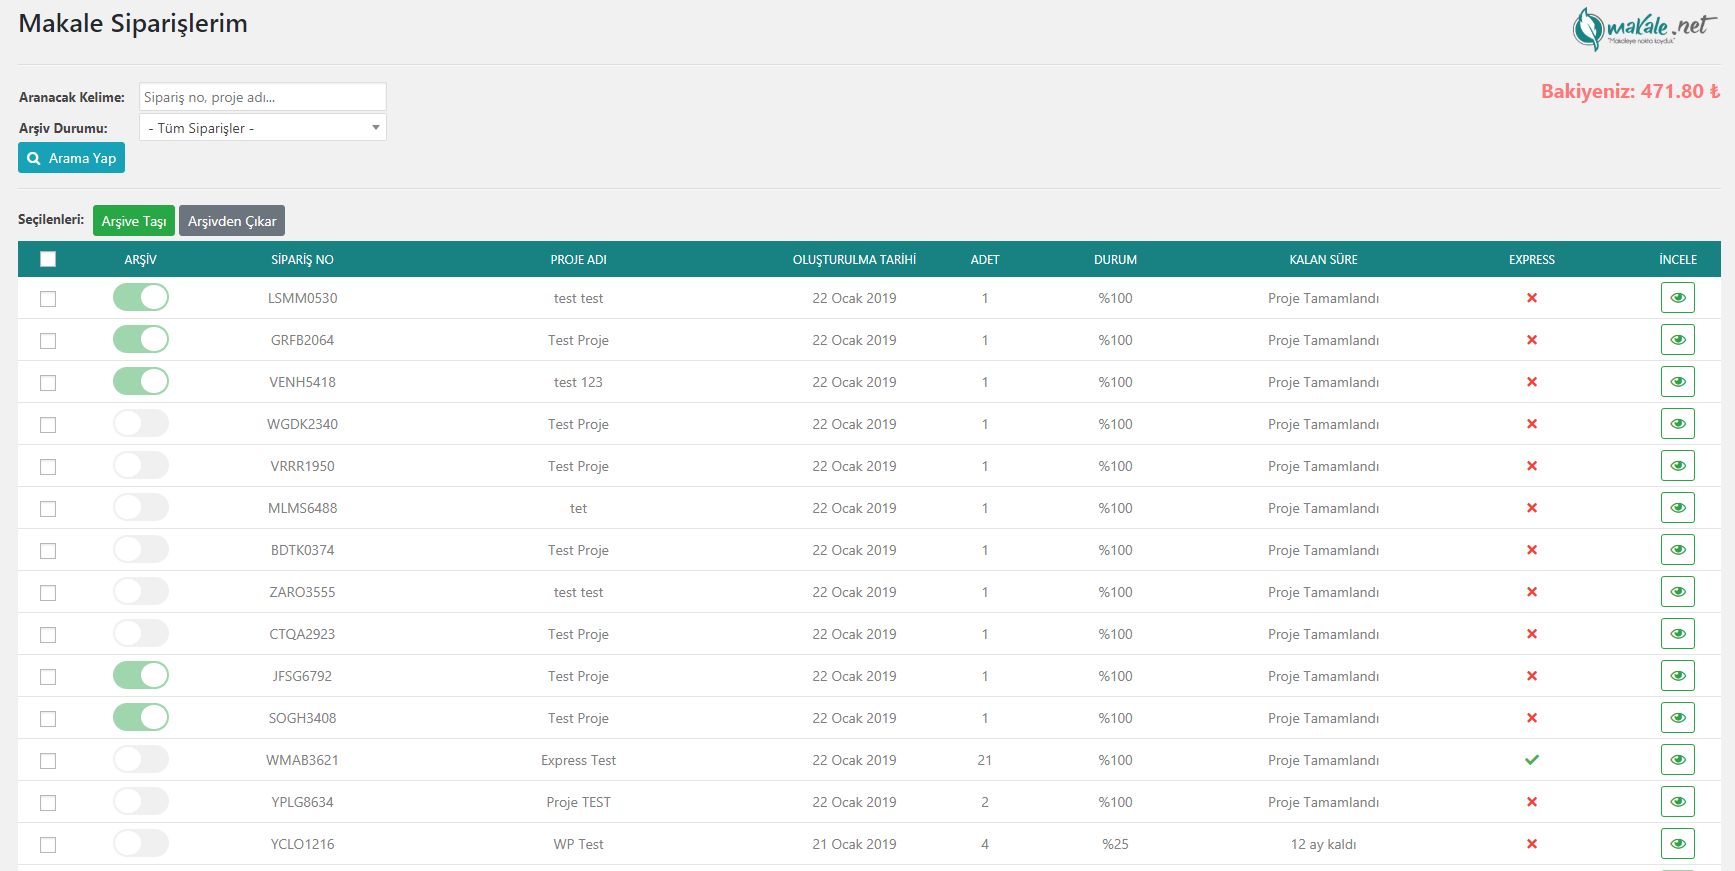Click the eye icon for VRRR1950

(x=1677, y=466)
